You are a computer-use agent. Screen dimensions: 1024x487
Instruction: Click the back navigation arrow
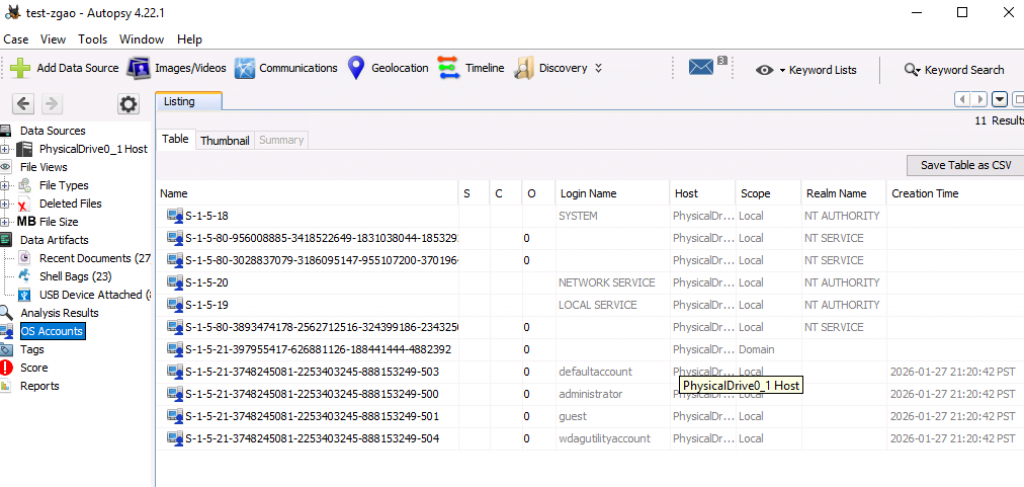(x=23, y=104)
